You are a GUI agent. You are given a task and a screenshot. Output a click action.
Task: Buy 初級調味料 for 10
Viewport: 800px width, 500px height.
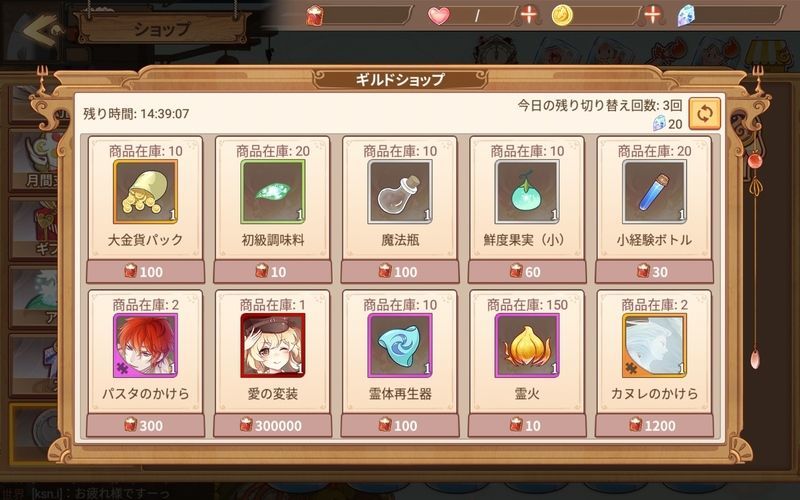click(x=272, y=272)
